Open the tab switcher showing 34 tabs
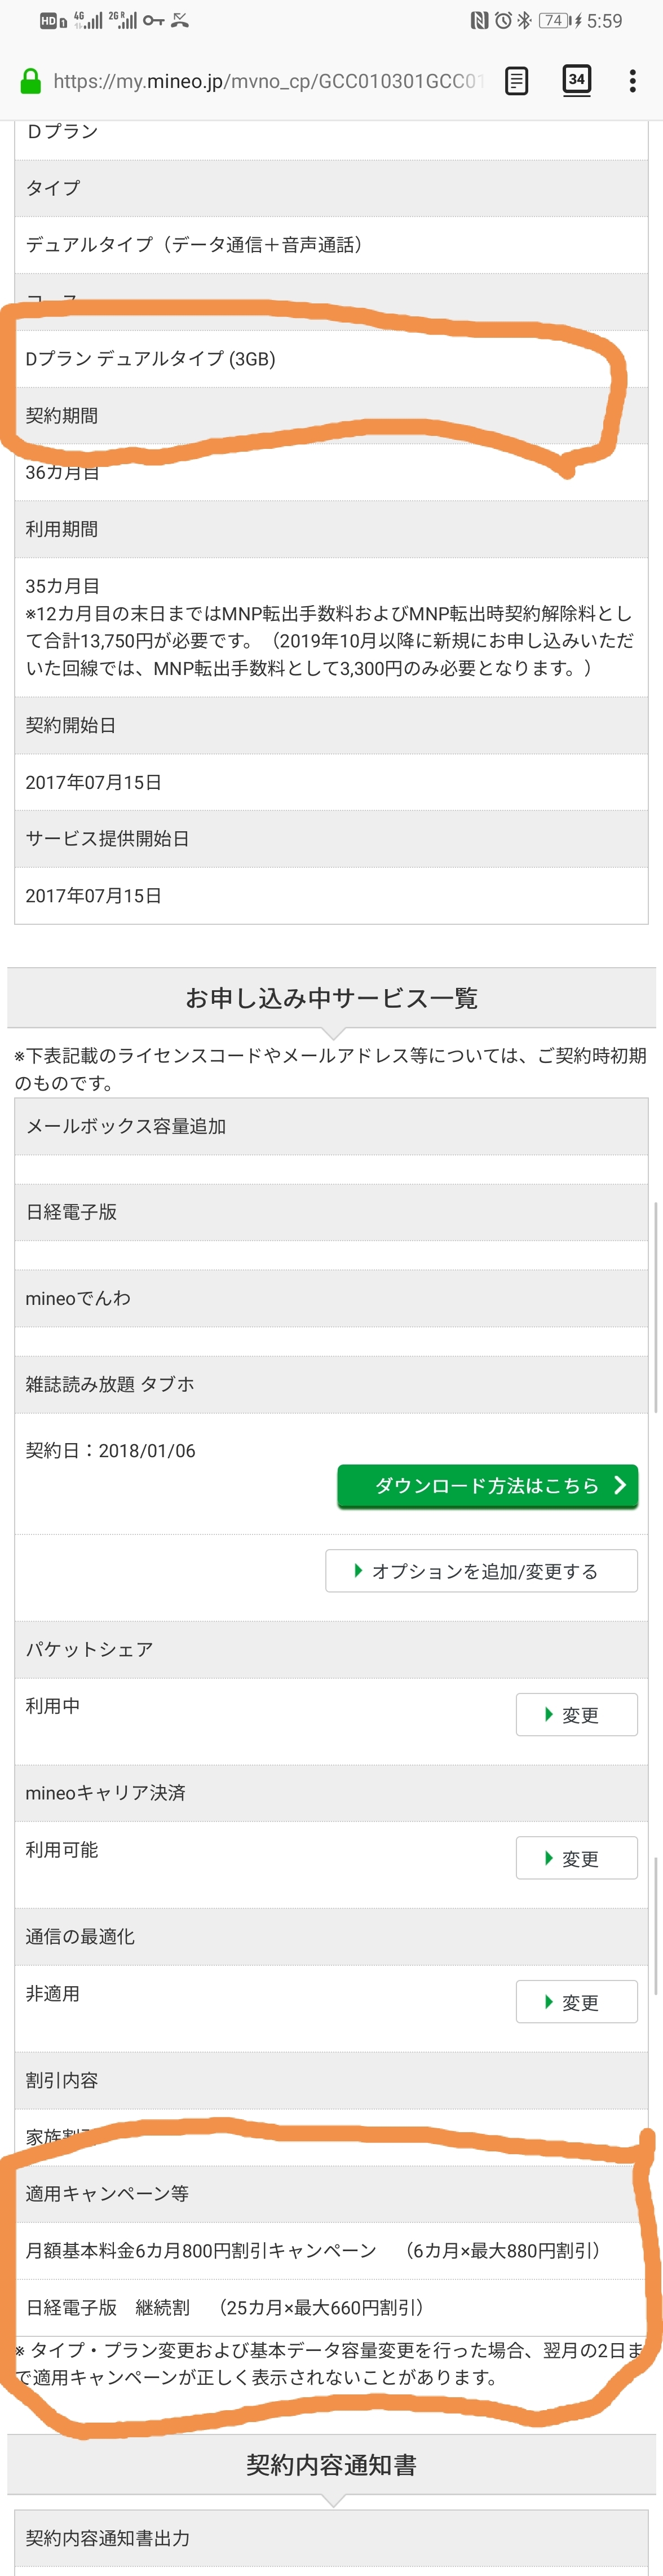This screenshot has width=663, height=2576. pos(577,80)
